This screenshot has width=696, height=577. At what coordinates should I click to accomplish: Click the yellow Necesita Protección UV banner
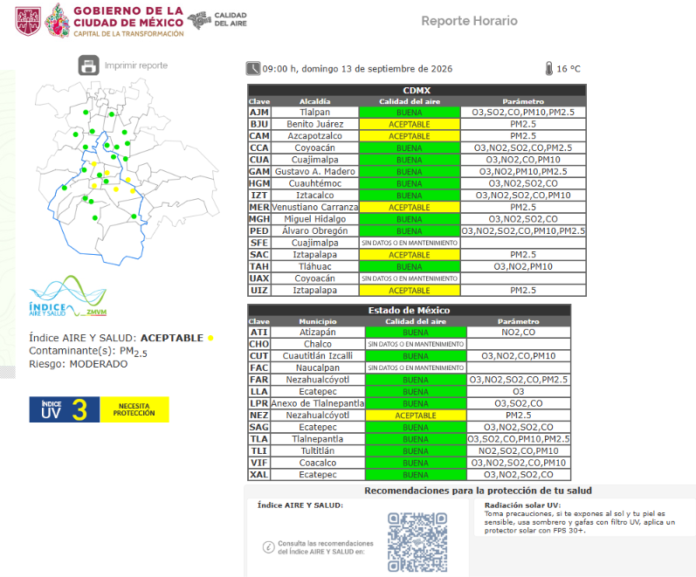[134, 409]
